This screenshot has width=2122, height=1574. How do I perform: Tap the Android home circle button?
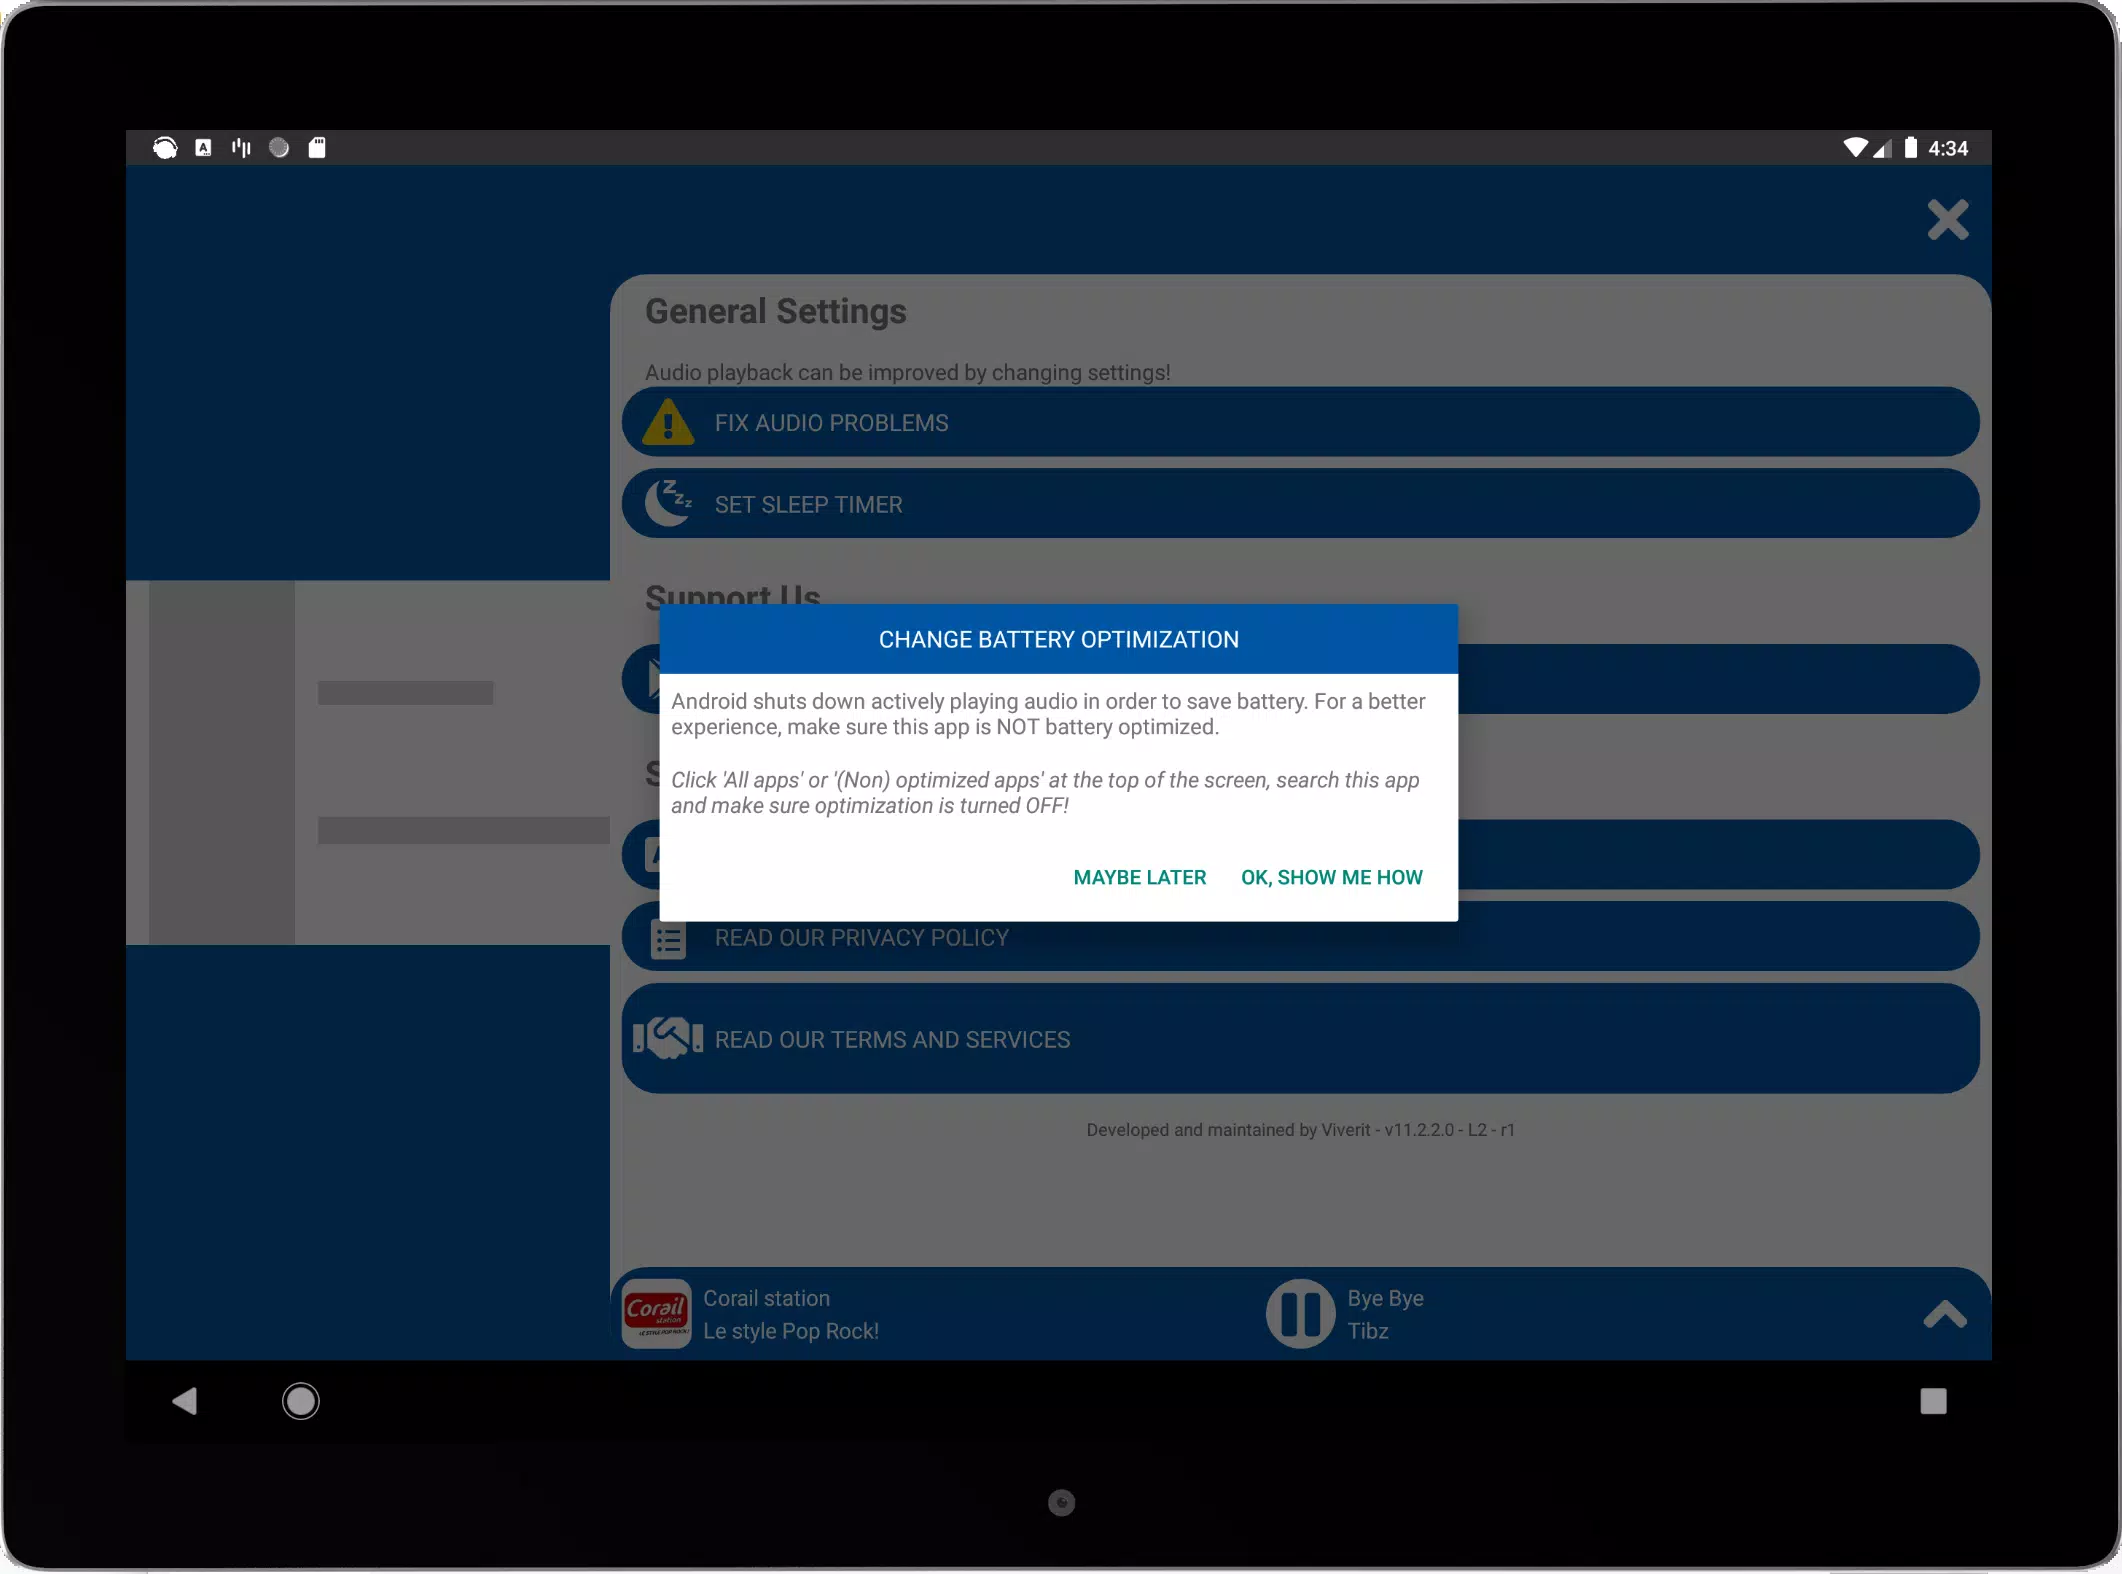(x=300, y=1400)
